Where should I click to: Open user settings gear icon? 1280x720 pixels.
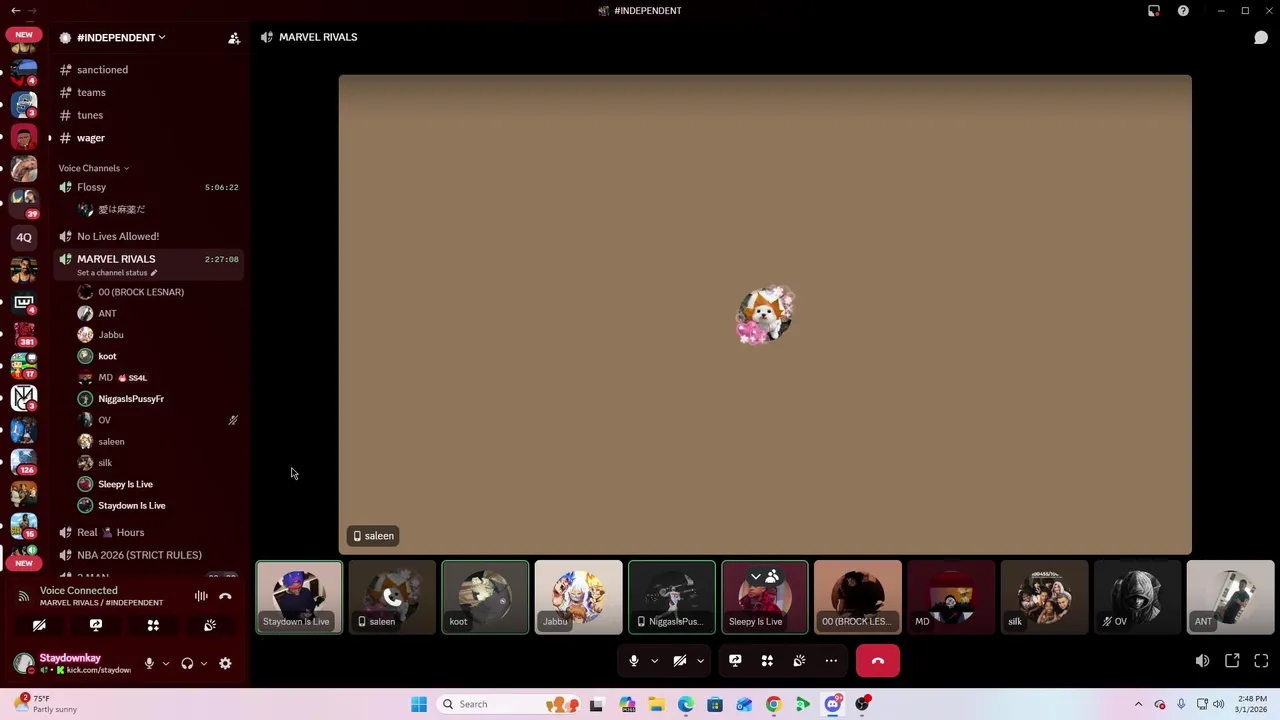pyautogui.click(x=225, y=663)
